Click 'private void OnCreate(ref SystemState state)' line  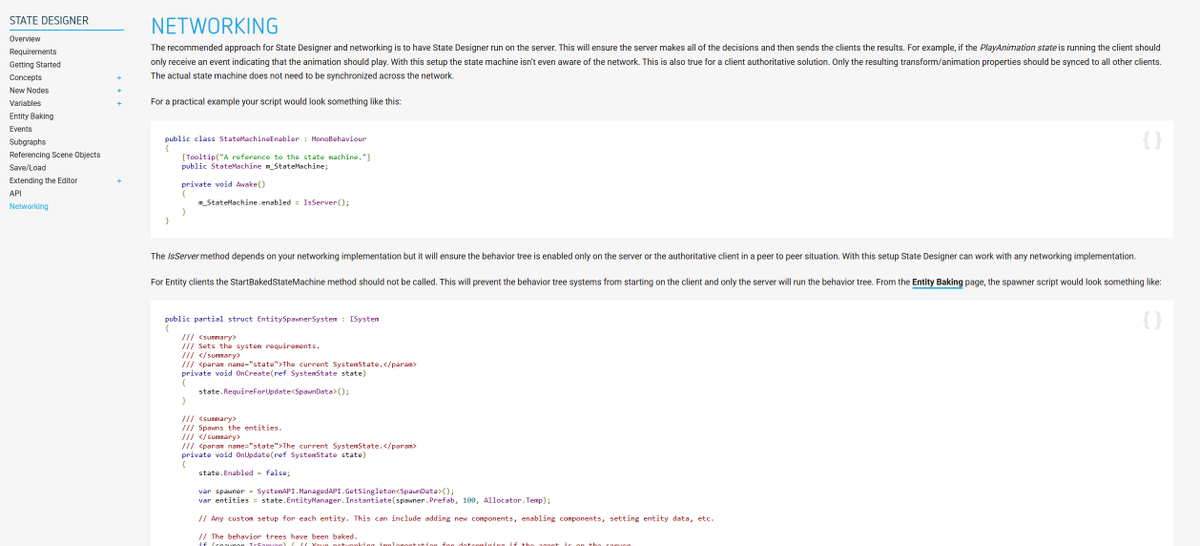coord(273,373)
